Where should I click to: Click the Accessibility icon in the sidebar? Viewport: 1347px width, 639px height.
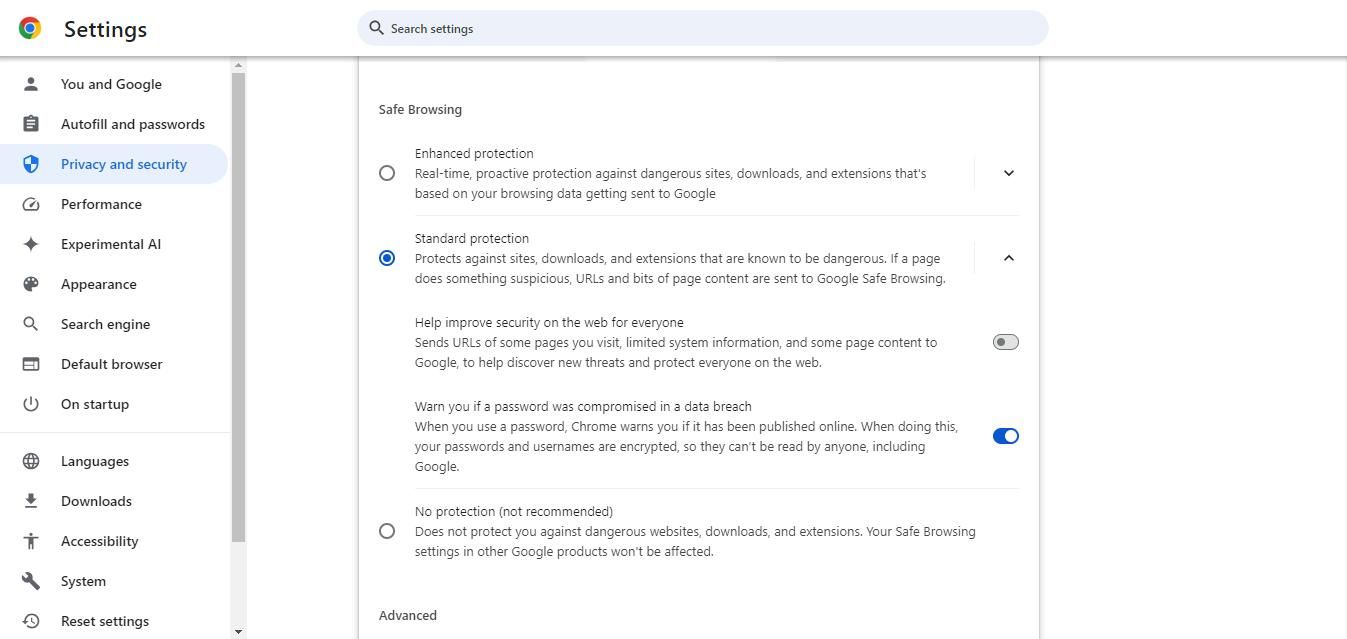point(31,541)
